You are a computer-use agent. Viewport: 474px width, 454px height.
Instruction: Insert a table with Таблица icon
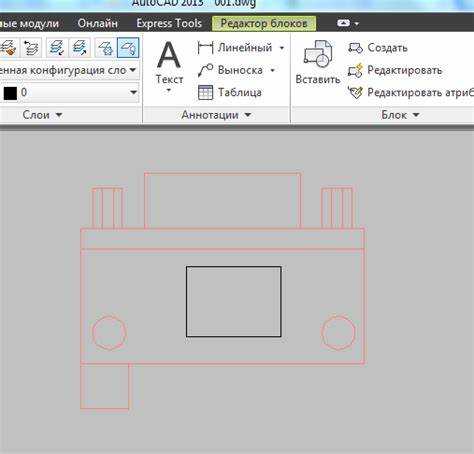(205, 92)
